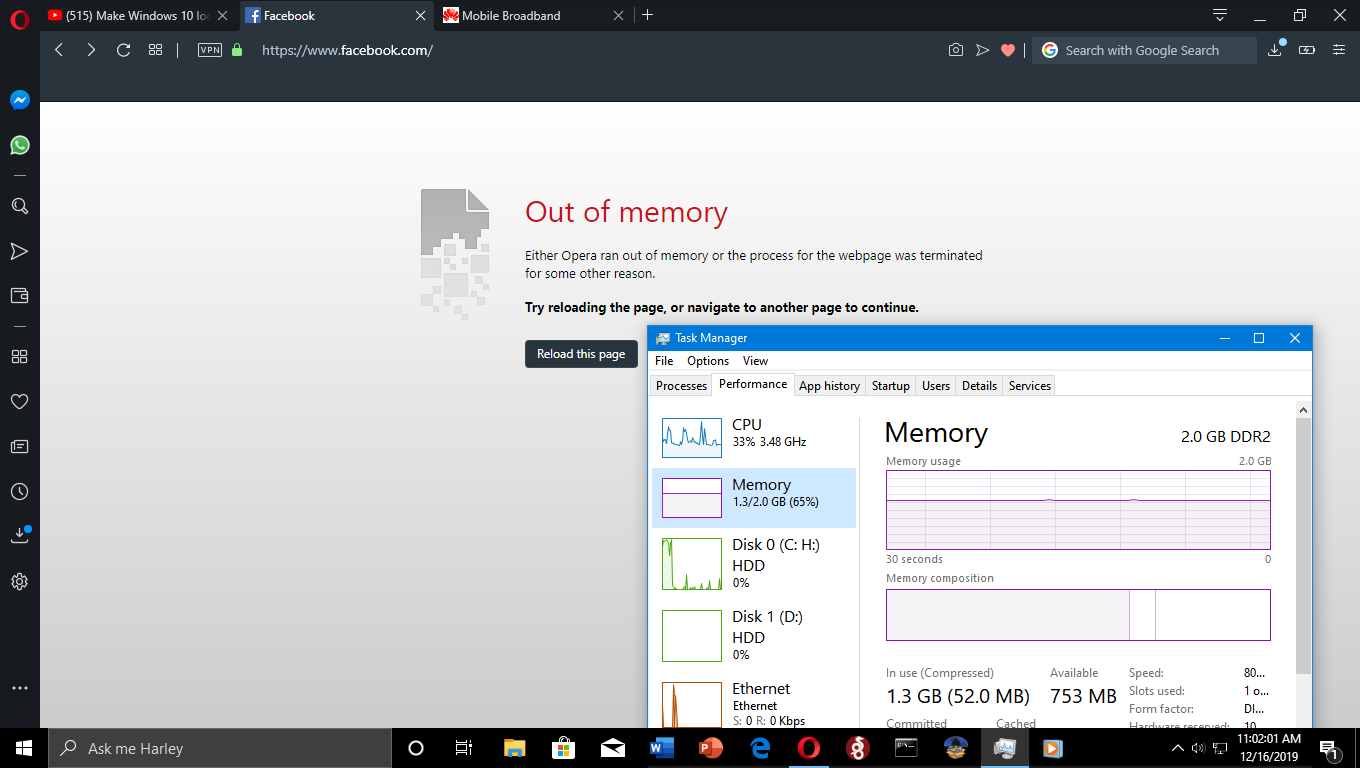Open WhatsApp in Opera sidebar
The image size is (1360, 768).
tap(20, 145)
